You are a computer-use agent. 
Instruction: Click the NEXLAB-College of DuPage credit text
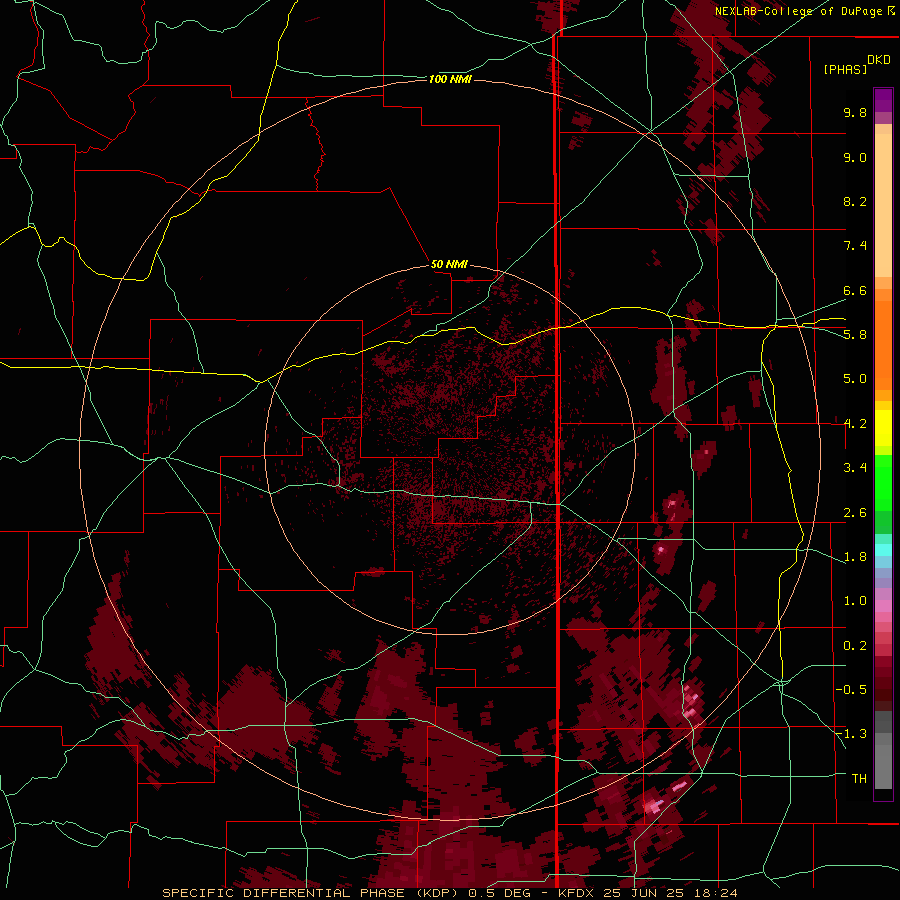pyautogui.click(x=805, y=11)
